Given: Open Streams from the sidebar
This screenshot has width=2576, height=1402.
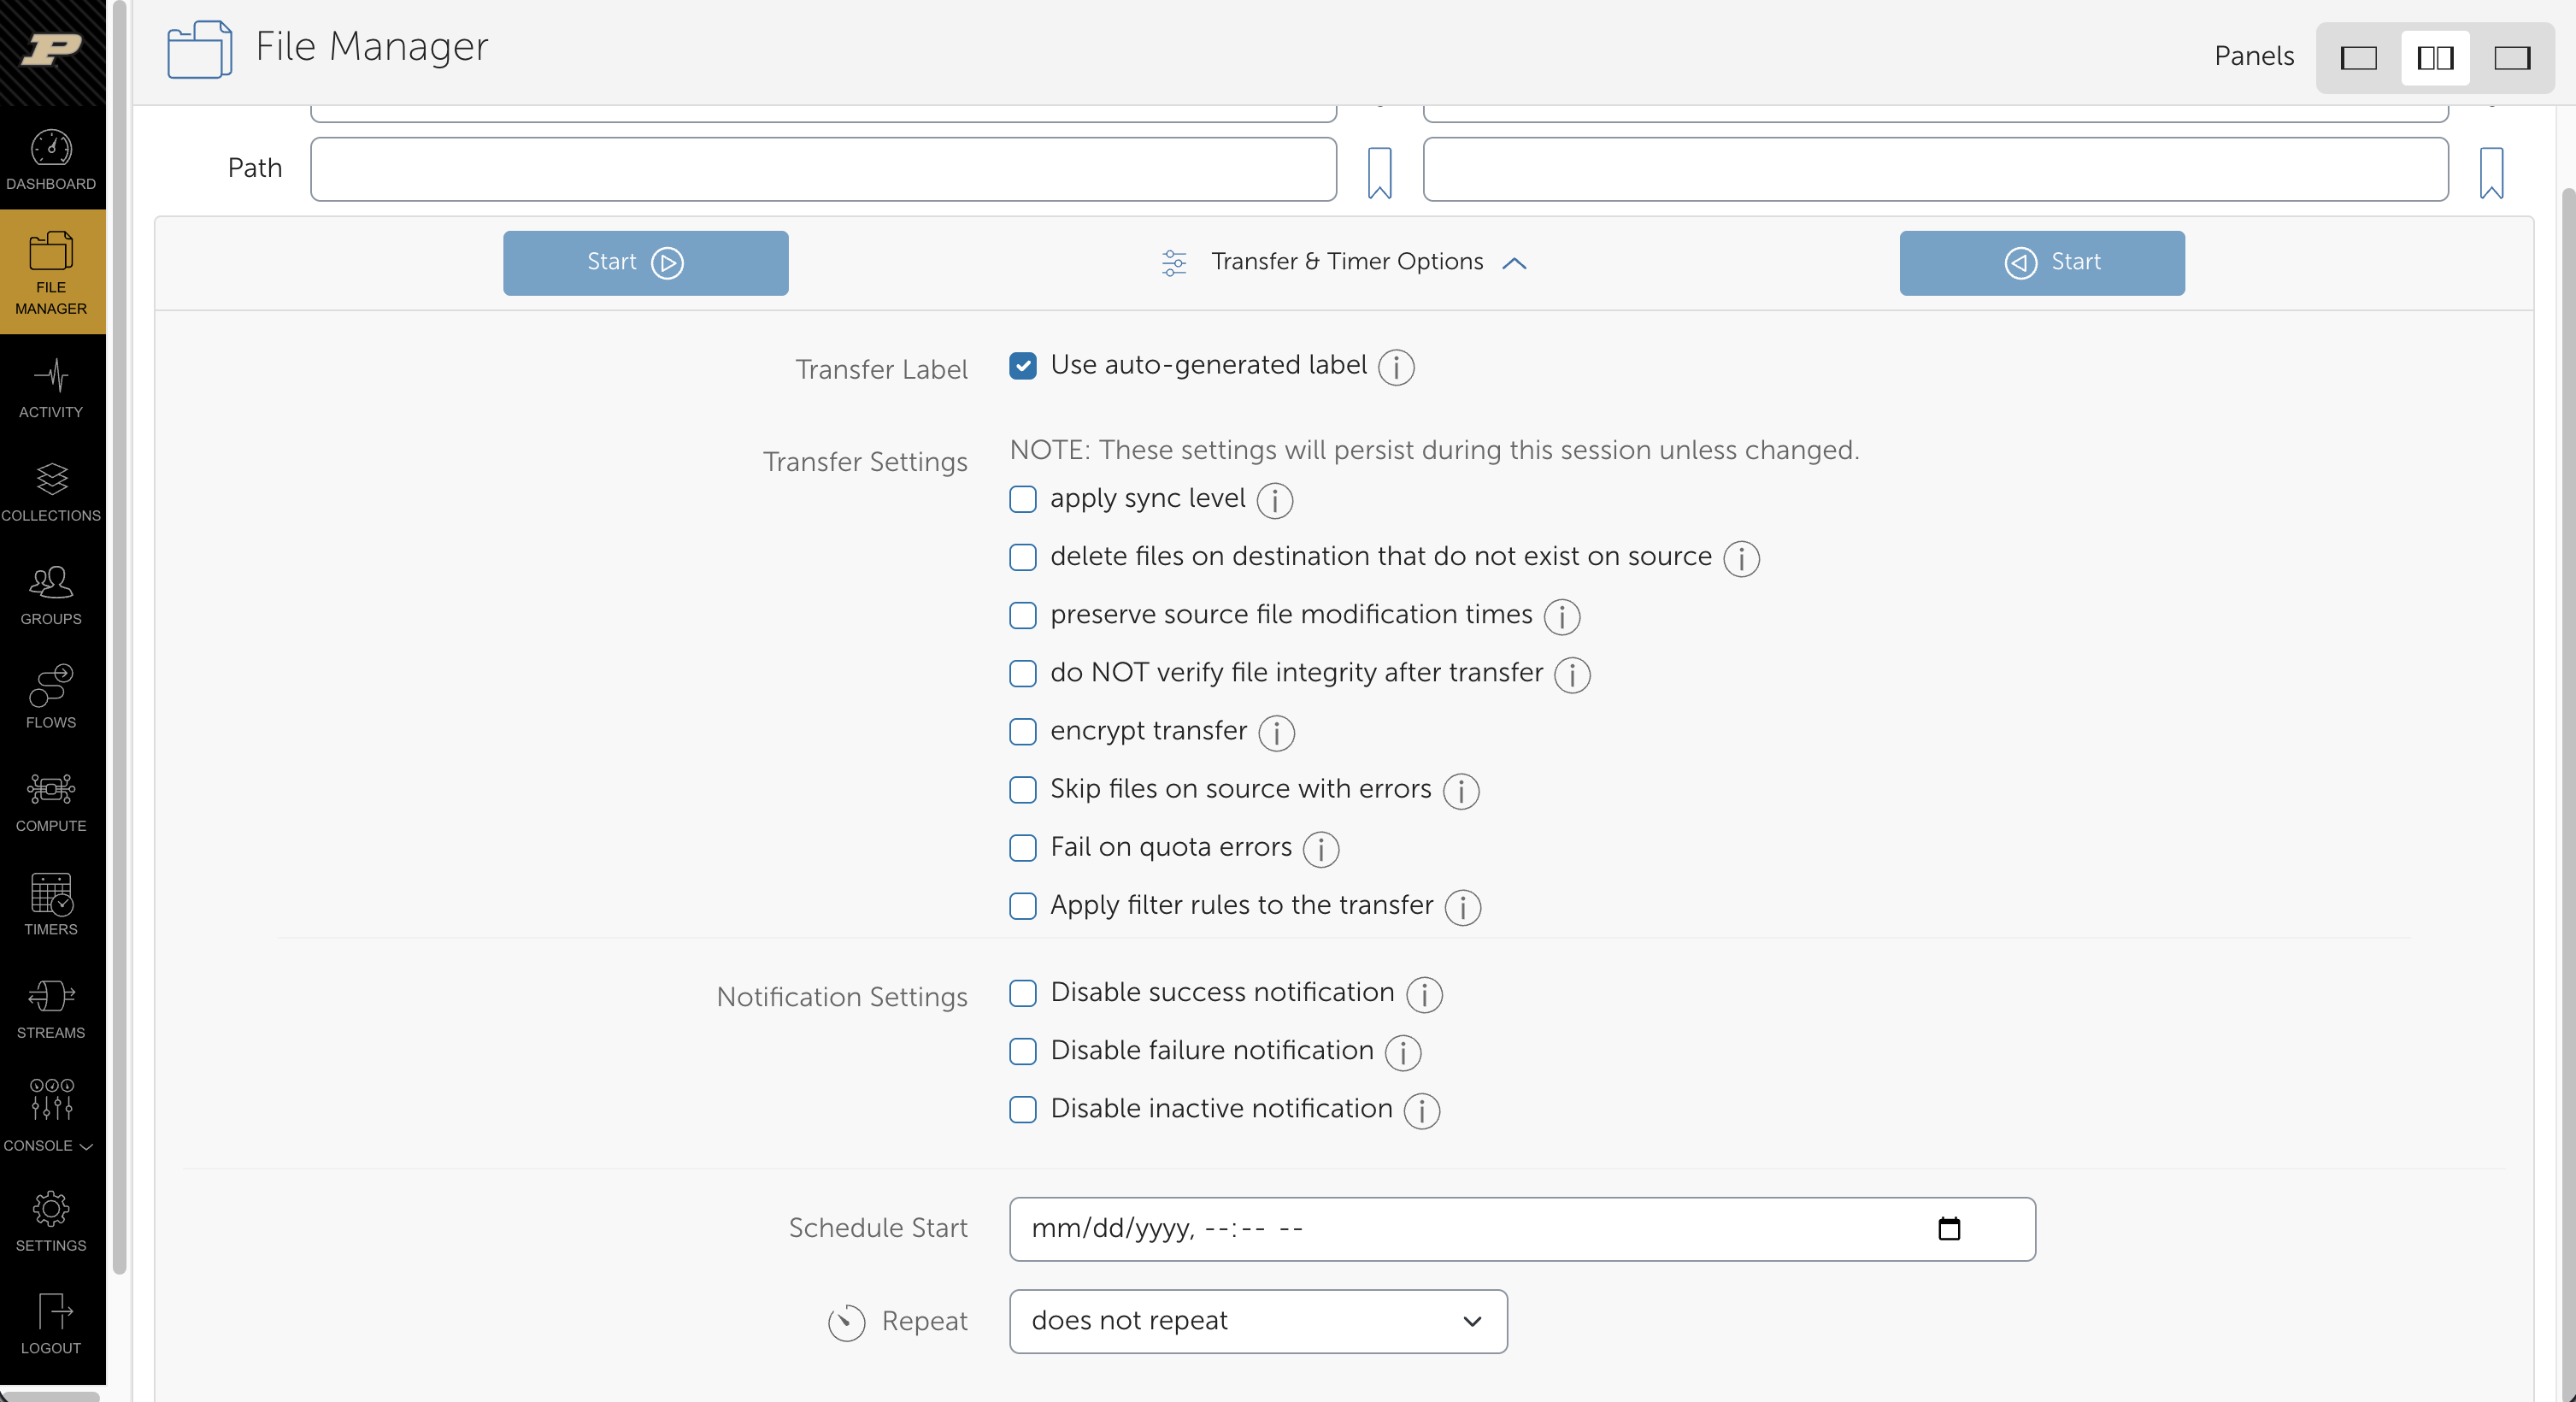Looking at the screenshot, I should (51, 1010).
